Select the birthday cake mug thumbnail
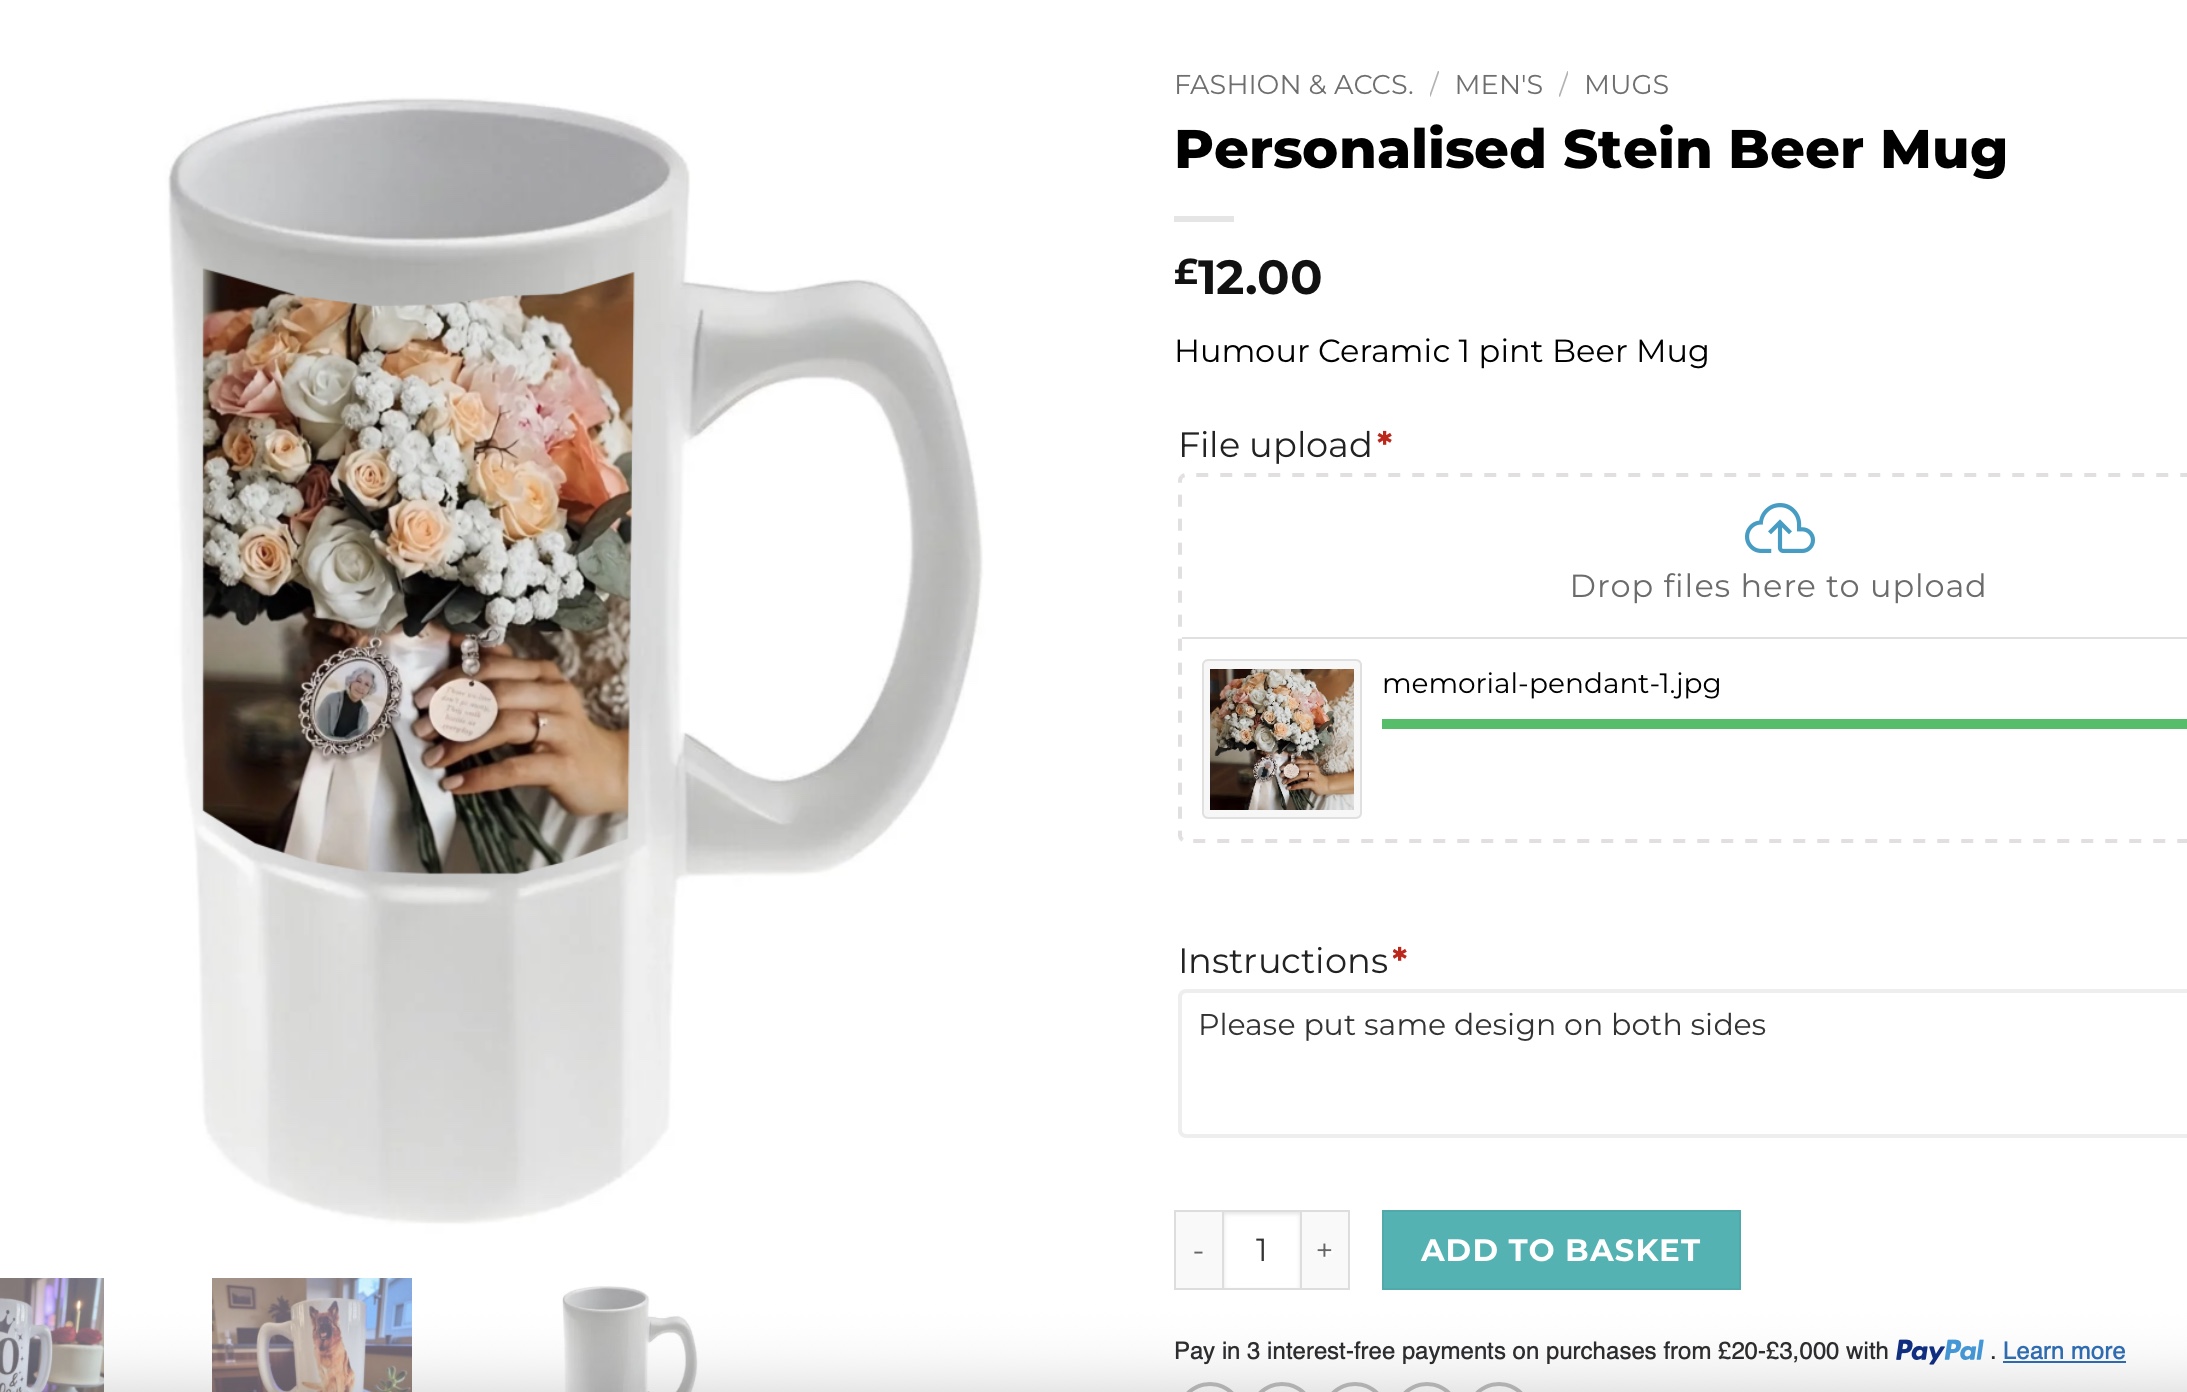Viewport: 2187px width, 1392px height. tap(50, 1334)
